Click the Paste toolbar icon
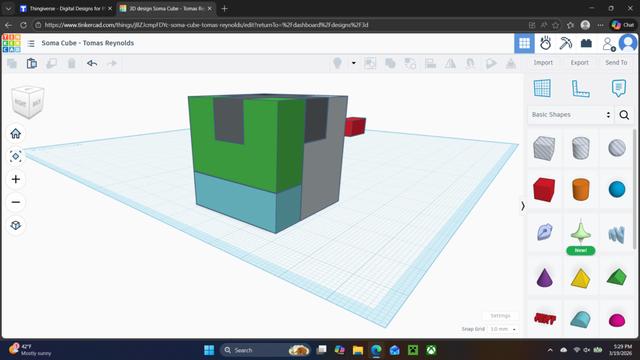 click(32, 63)
